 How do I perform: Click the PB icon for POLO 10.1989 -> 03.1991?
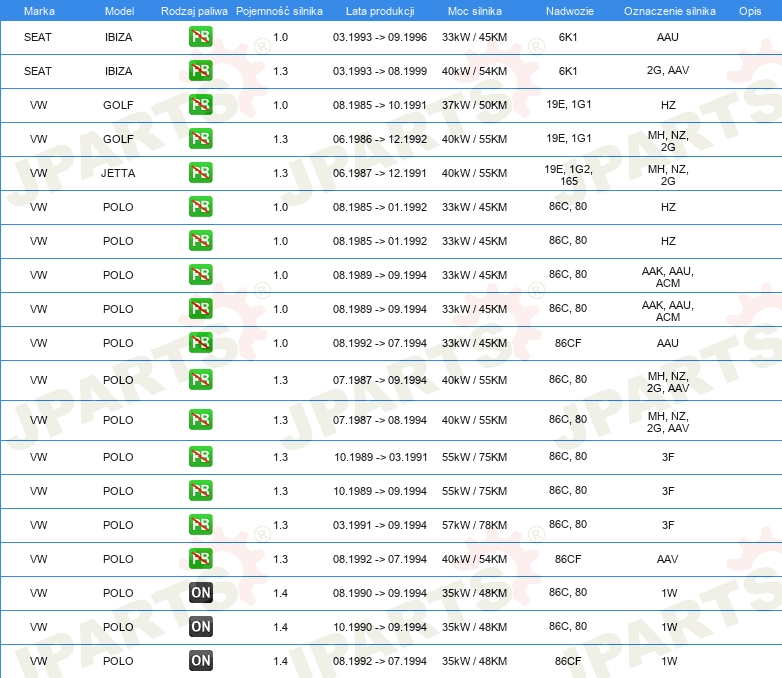coord(200,457)
